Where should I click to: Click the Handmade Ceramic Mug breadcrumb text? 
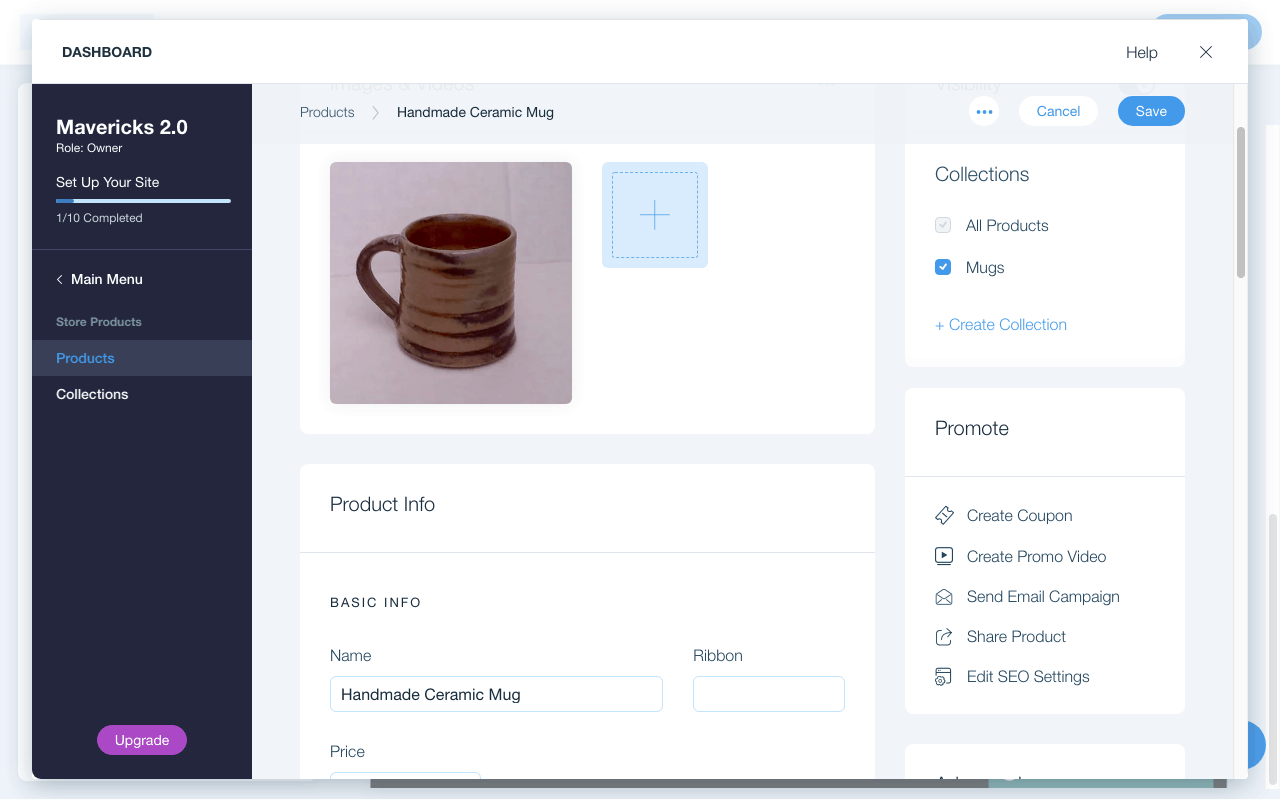pos(475,112)
